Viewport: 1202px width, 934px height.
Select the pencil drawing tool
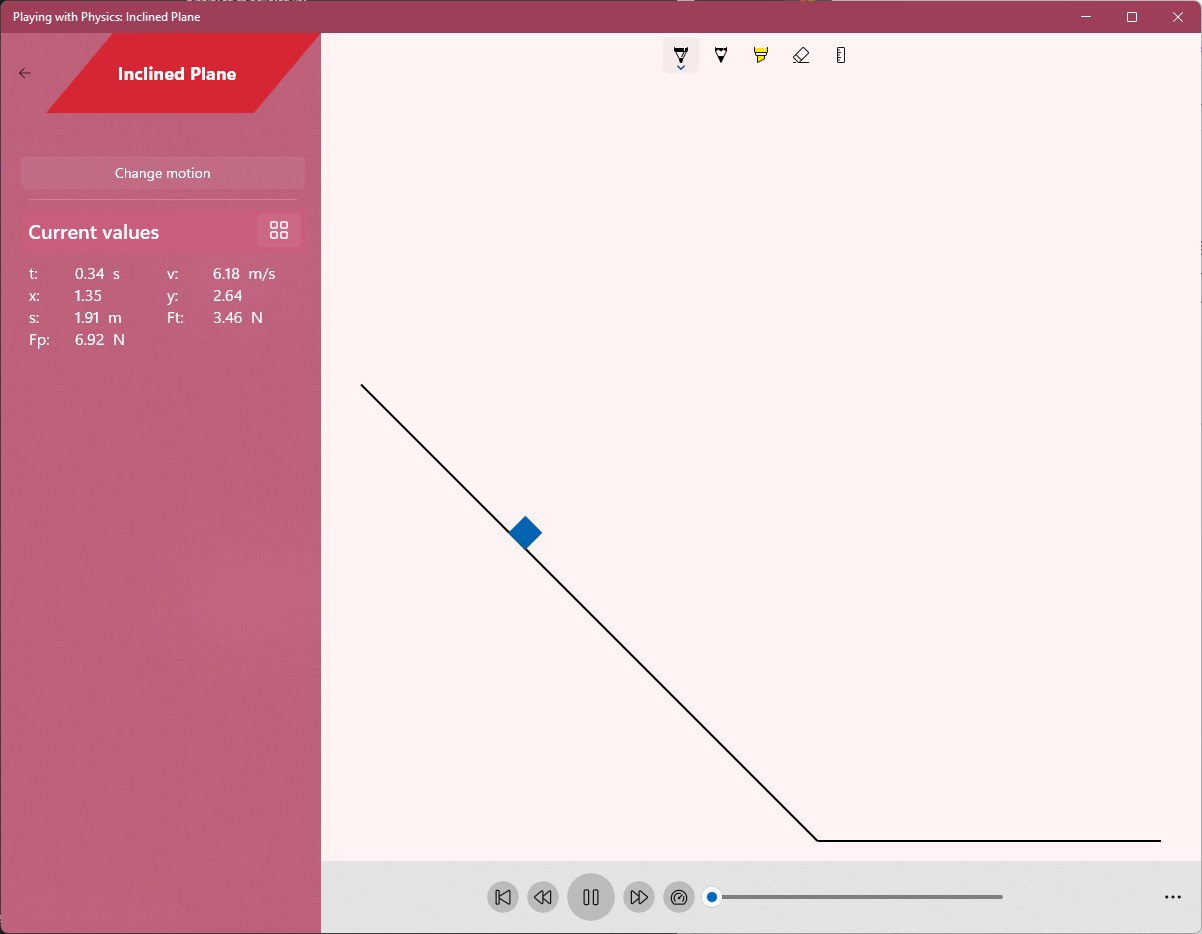point(721,55)
